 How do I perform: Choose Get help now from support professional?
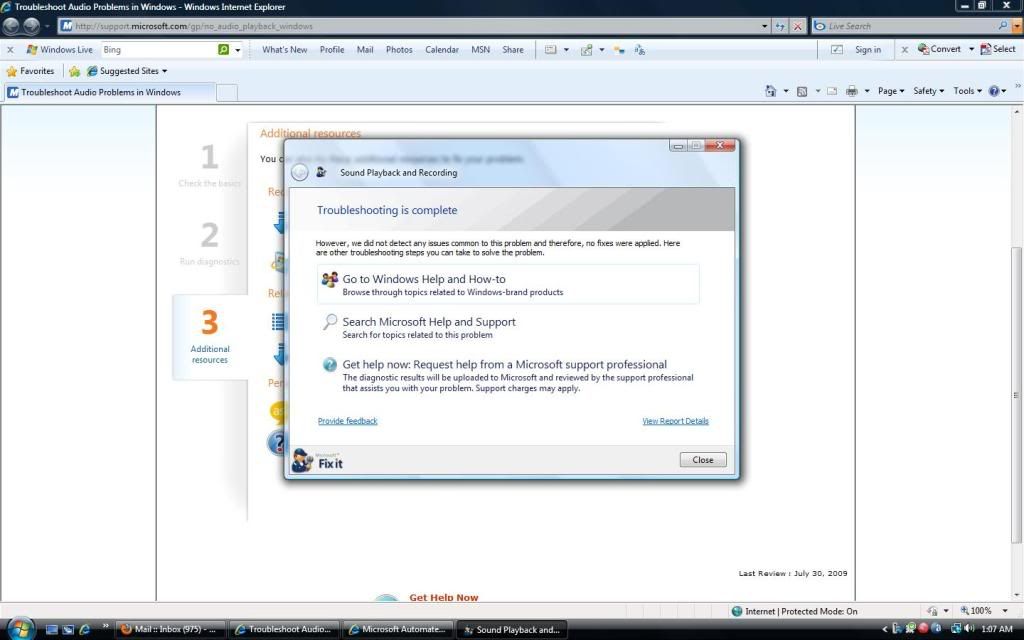[x=508, y=376]
